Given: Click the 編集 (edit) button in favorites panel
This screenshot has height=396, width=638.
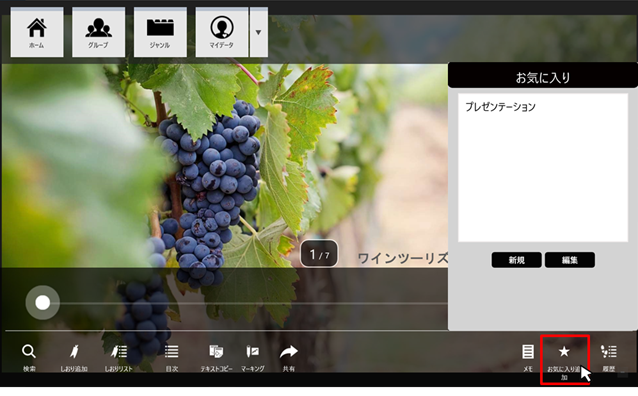Looking at the screenshot, I should coord(570,260).
